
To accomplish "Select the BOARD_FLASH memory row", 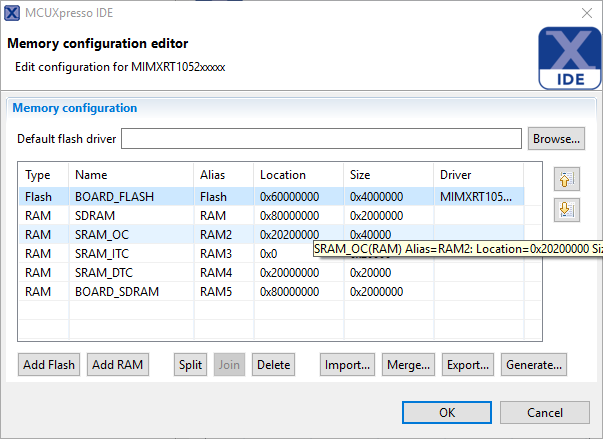I will pos(114,197).
